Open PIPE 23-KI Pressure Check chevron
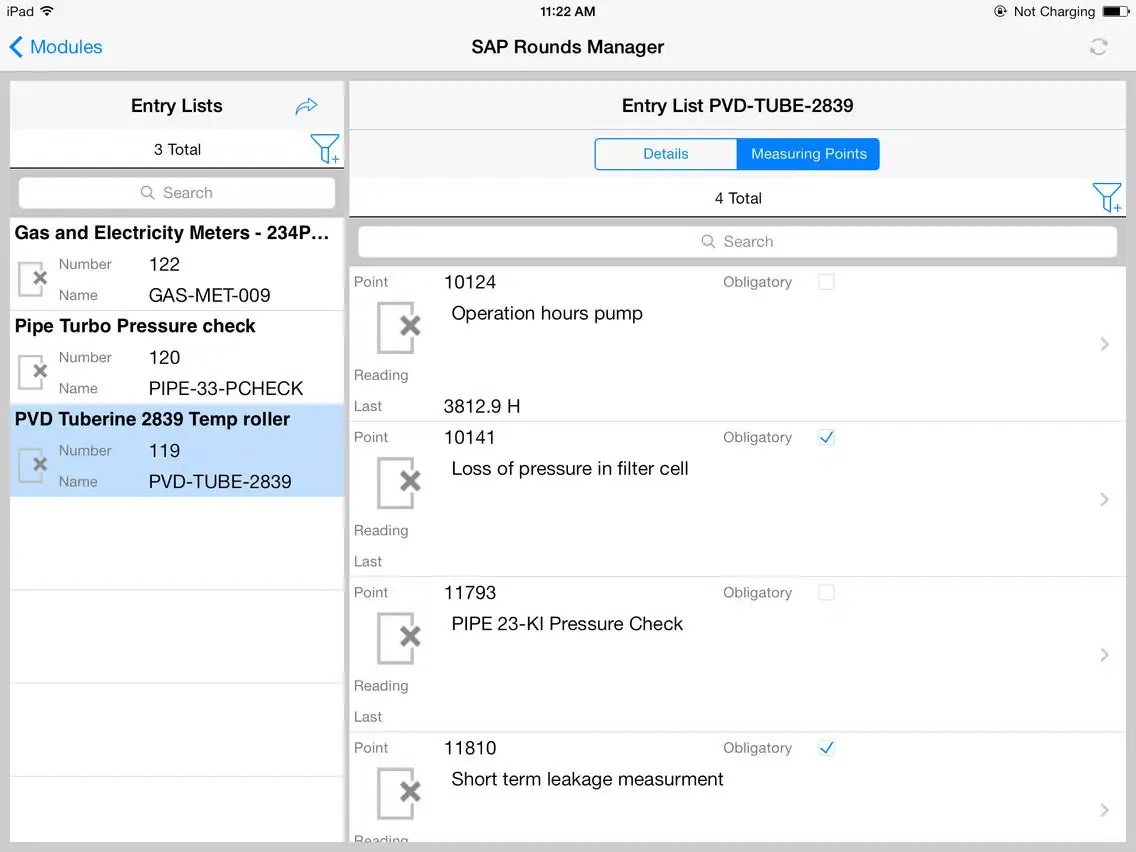 pyautogui.click(x=1104, y=655)
